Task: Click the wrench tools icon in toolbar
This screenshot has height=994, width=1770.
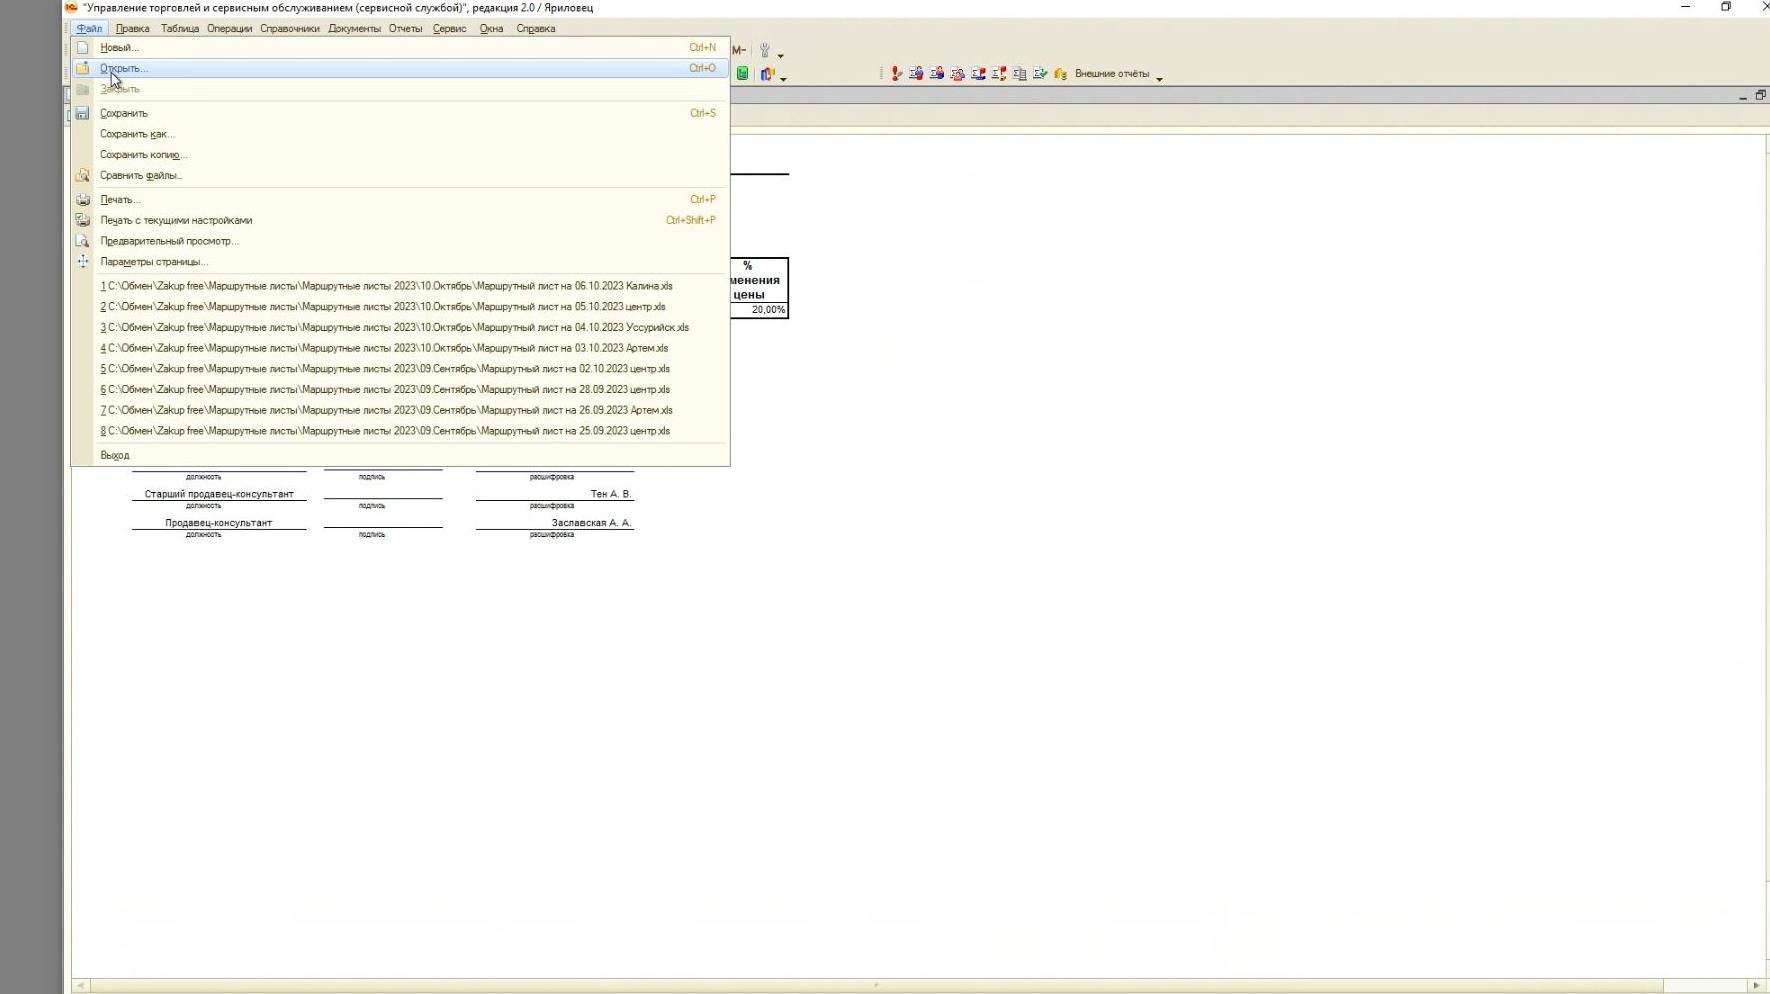Action: point(765,50)
